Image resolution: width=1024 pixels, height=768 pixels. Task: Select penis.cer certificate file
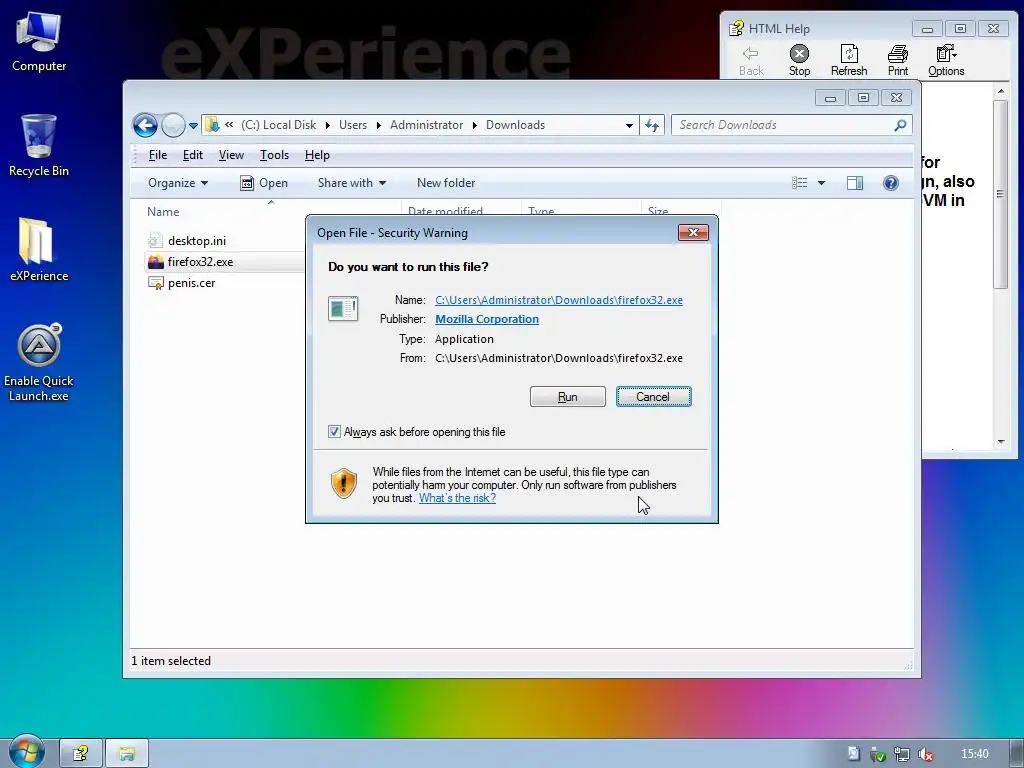click(x=191, y=283)
